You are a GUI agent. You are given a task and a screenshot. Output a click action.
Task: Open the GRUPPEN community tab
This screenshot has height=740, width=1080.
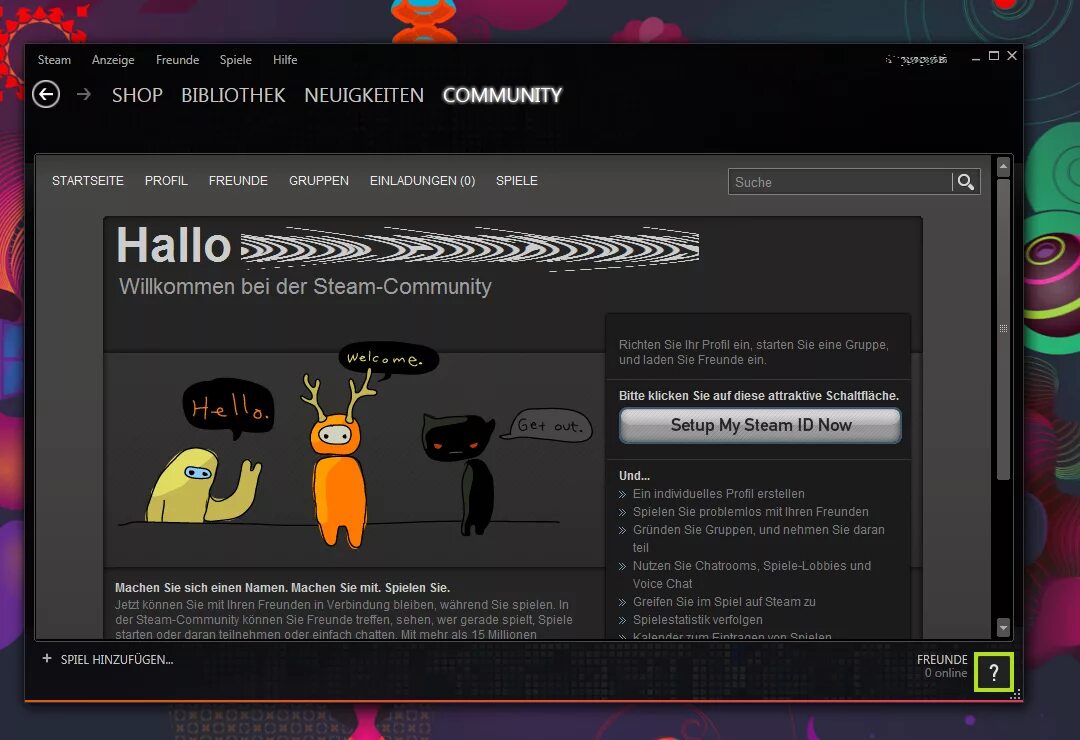pos(319,181)
